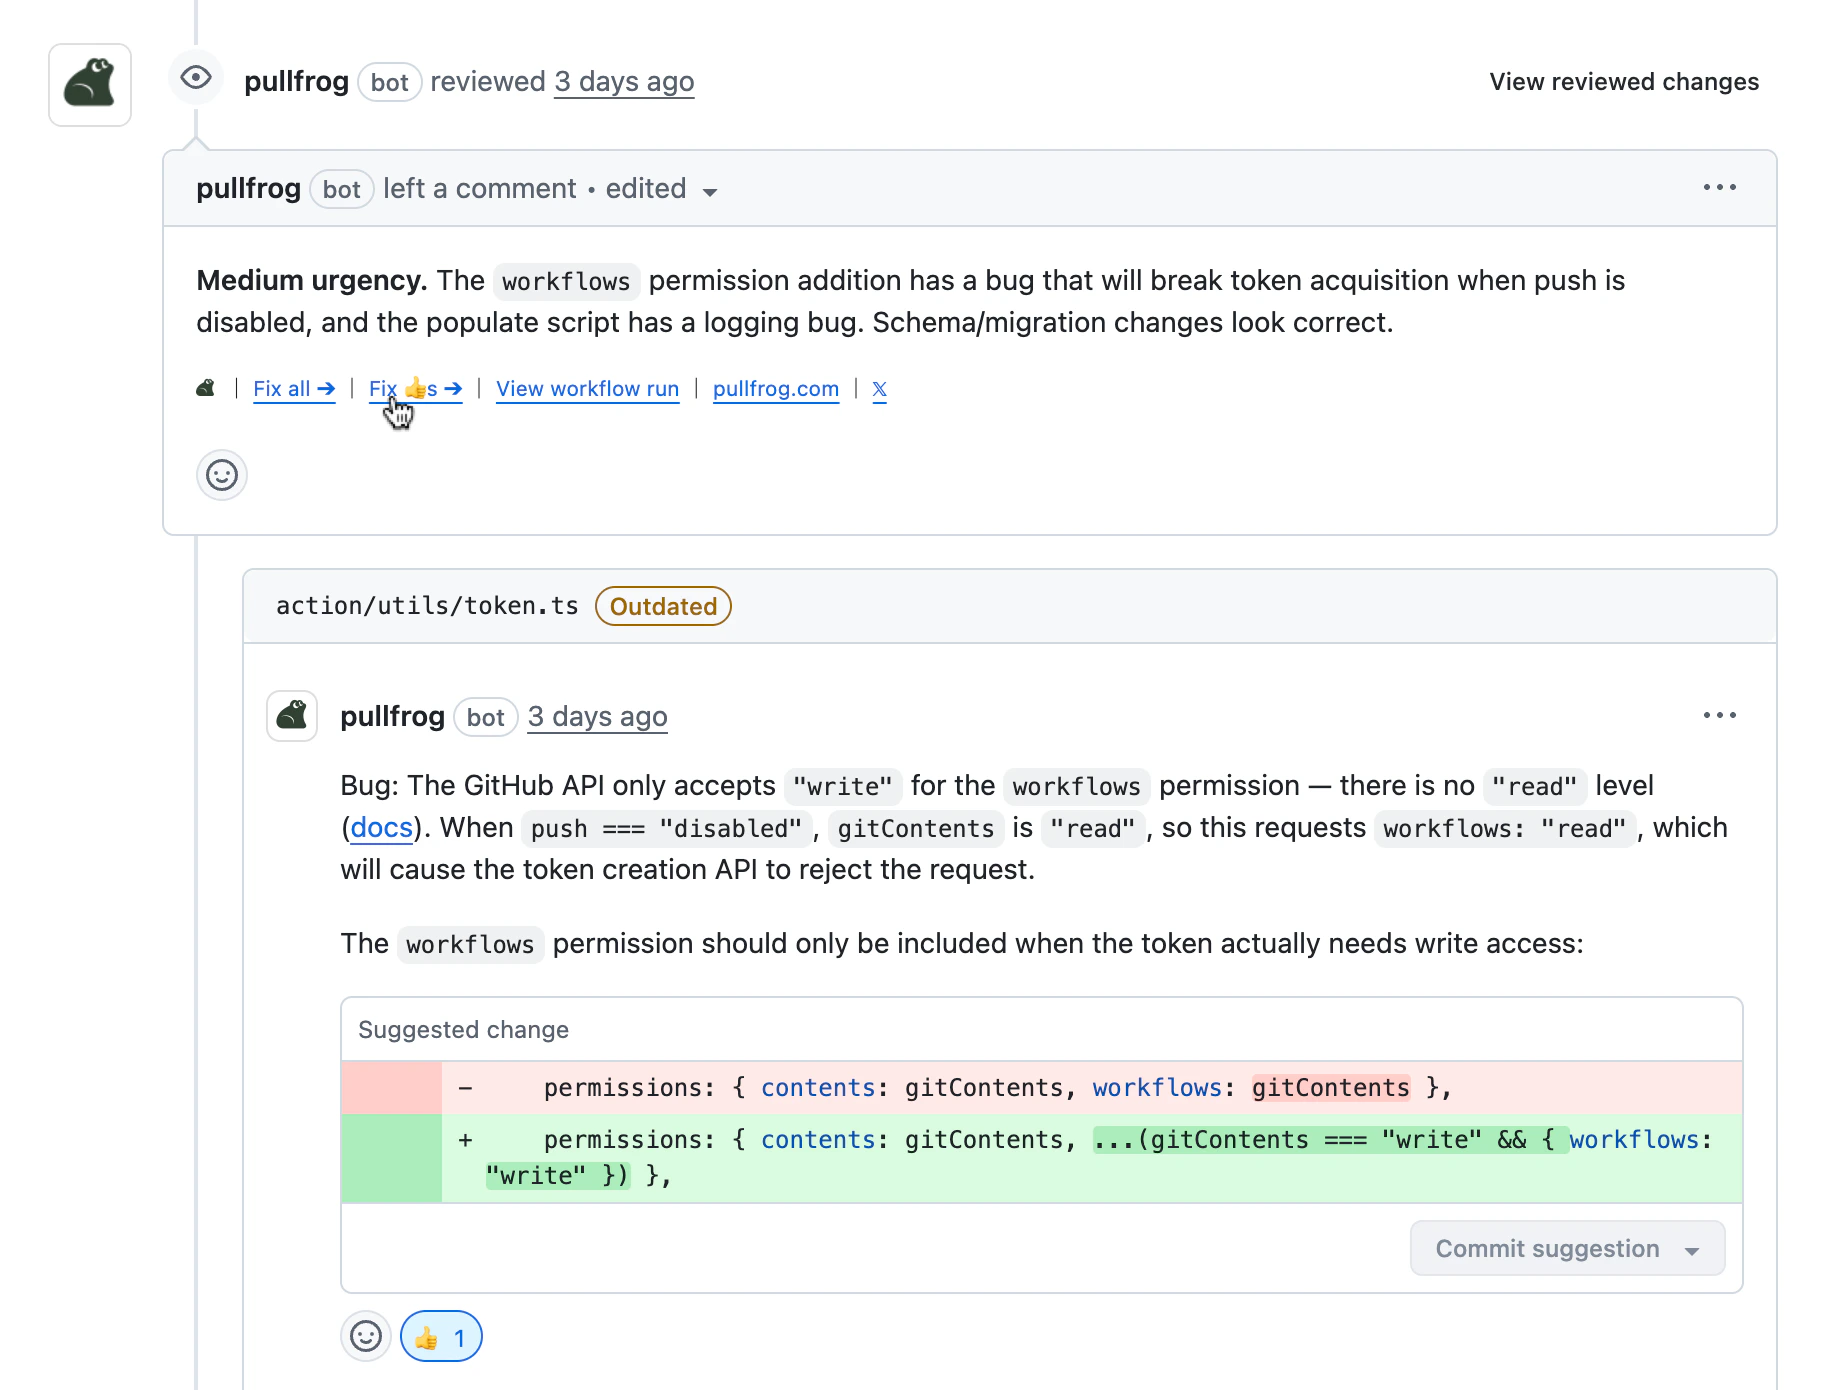Visit the pullfrog.com link
The width and height of the screenshot is (1823, 1390).
(776, 389)
